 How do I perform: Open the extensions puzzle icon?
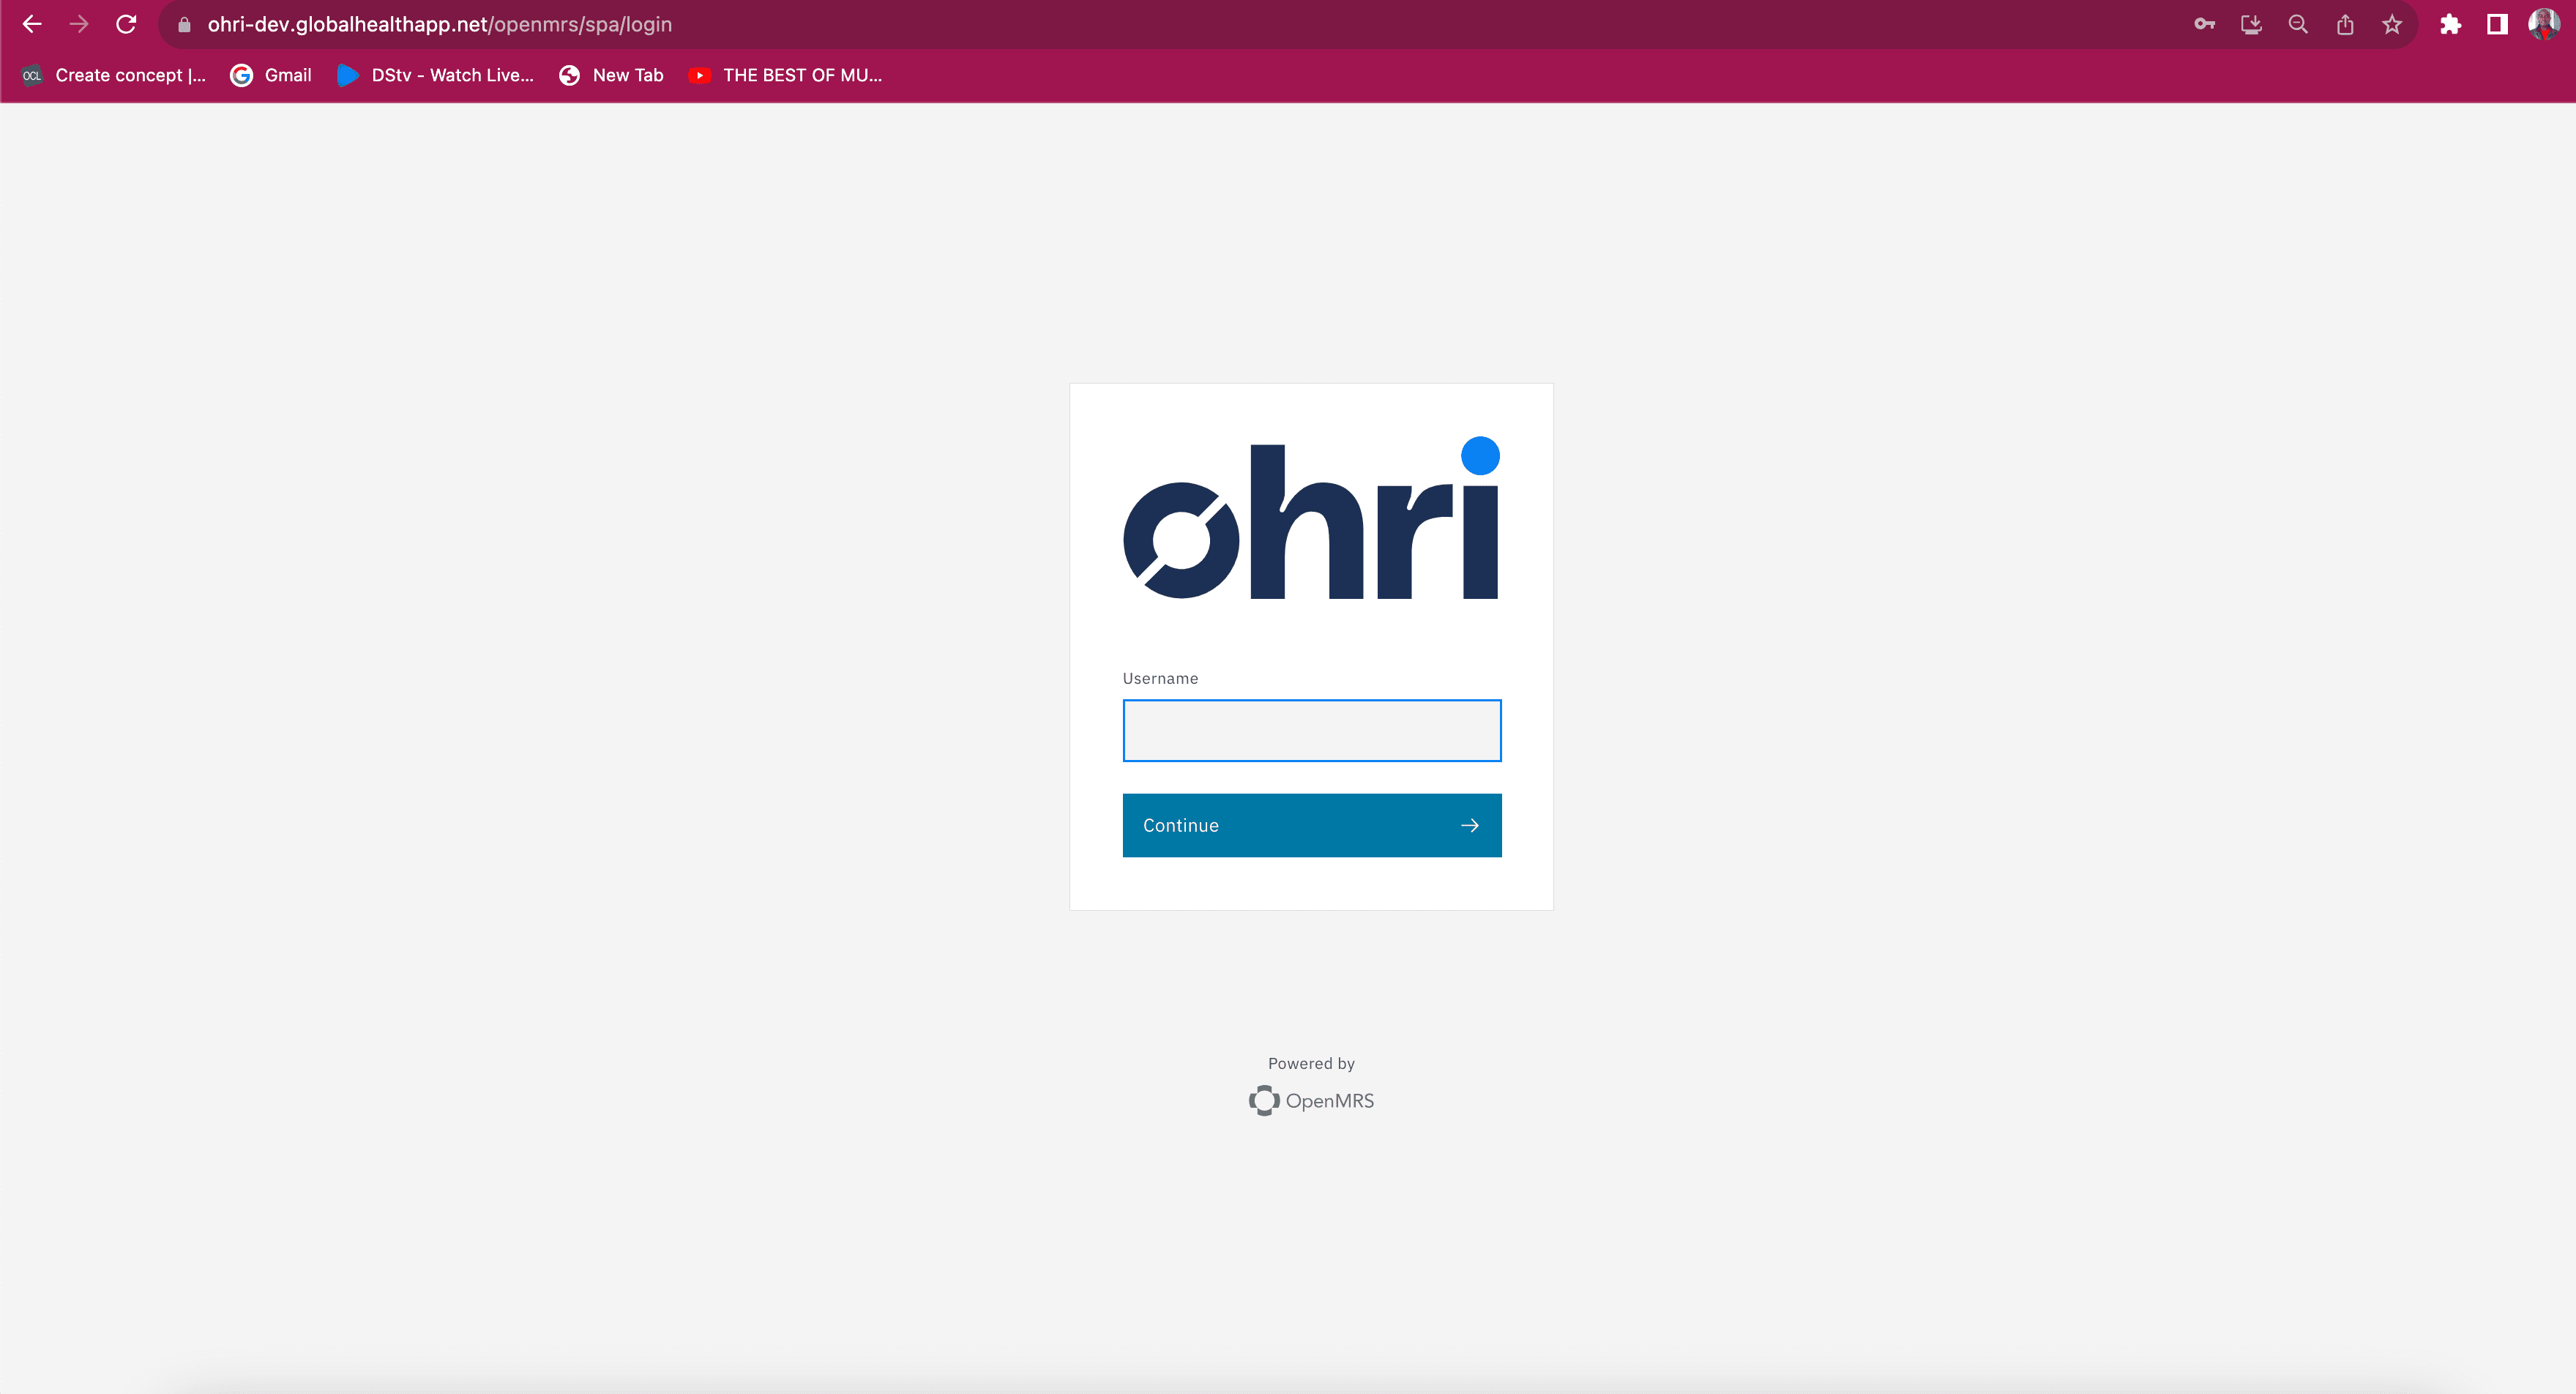click(x=2450, y=24)
